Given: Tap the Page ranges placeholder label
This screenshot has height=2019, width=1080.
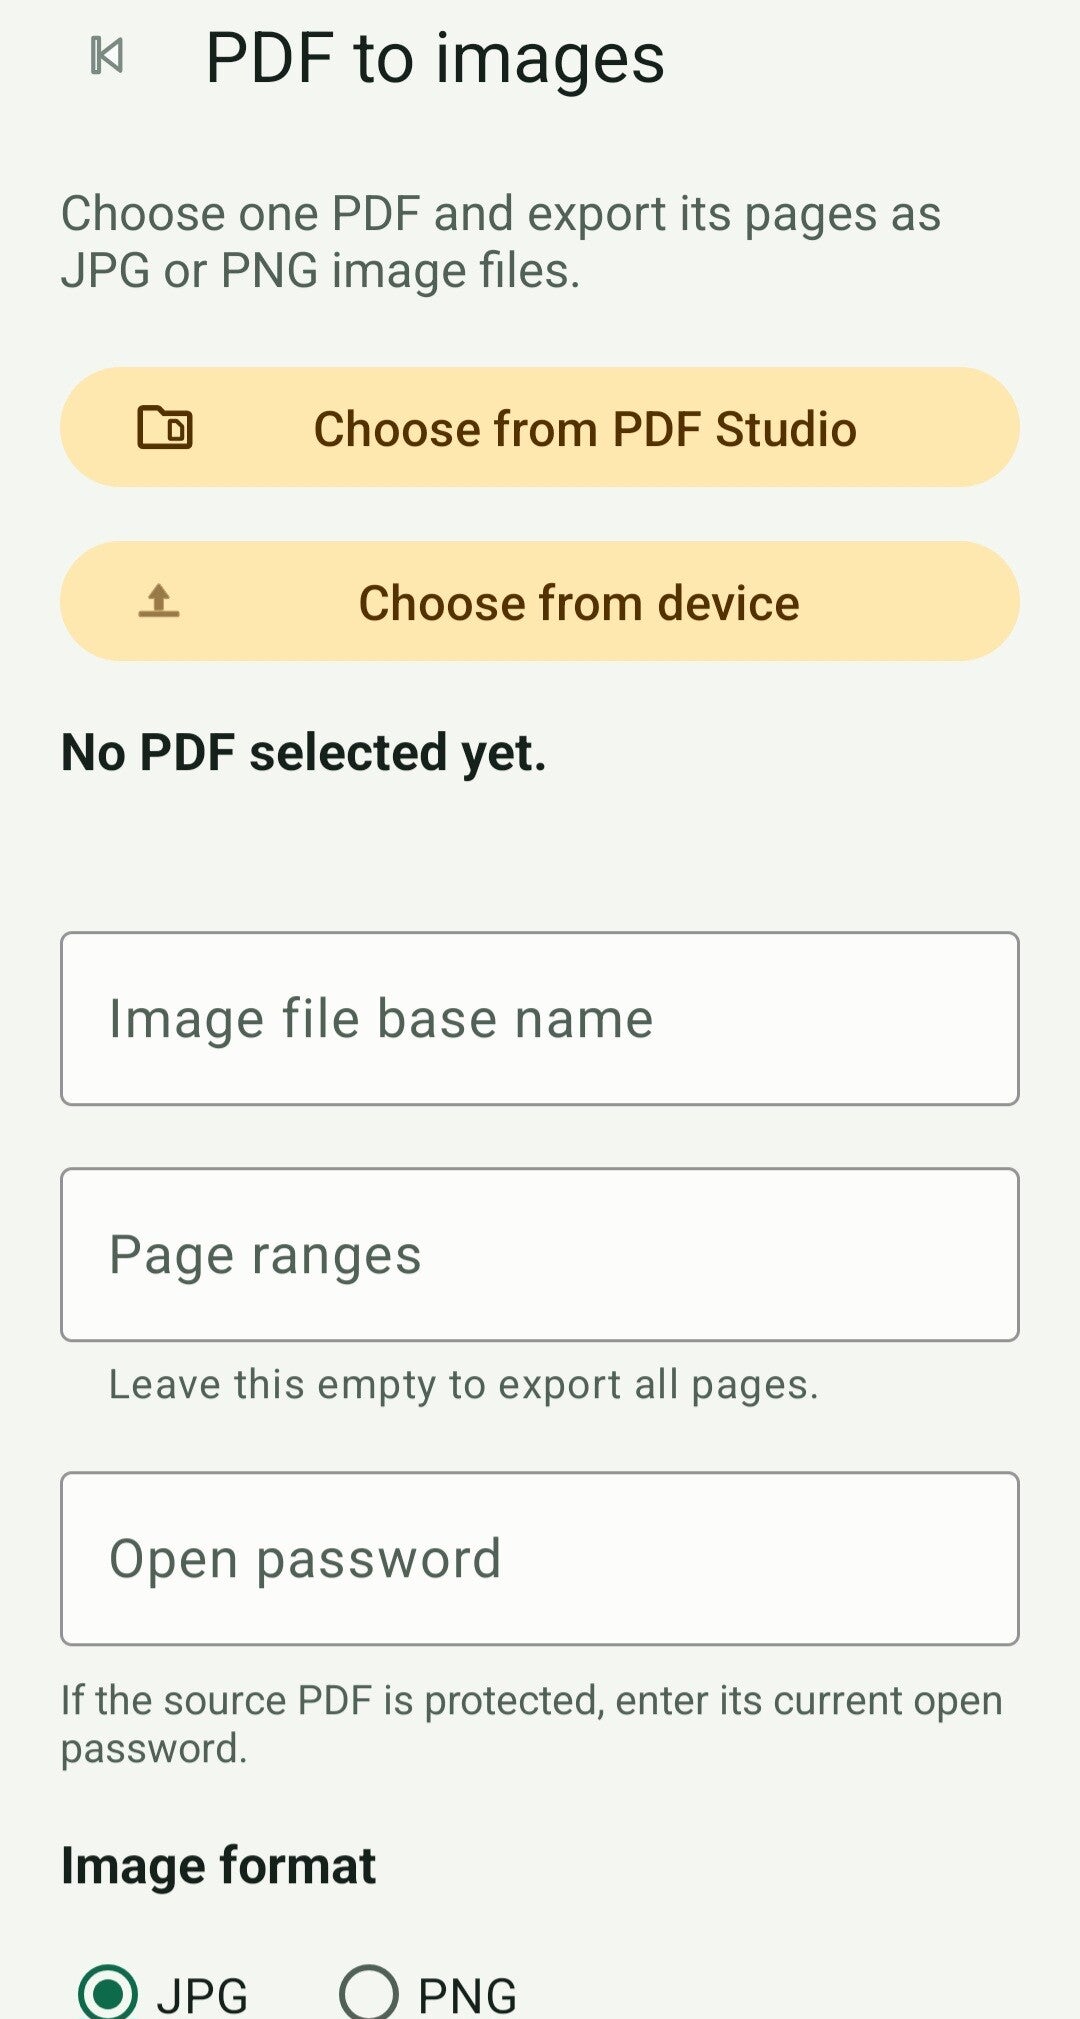Looking at the screenshot, I should tap(265, 1256).
